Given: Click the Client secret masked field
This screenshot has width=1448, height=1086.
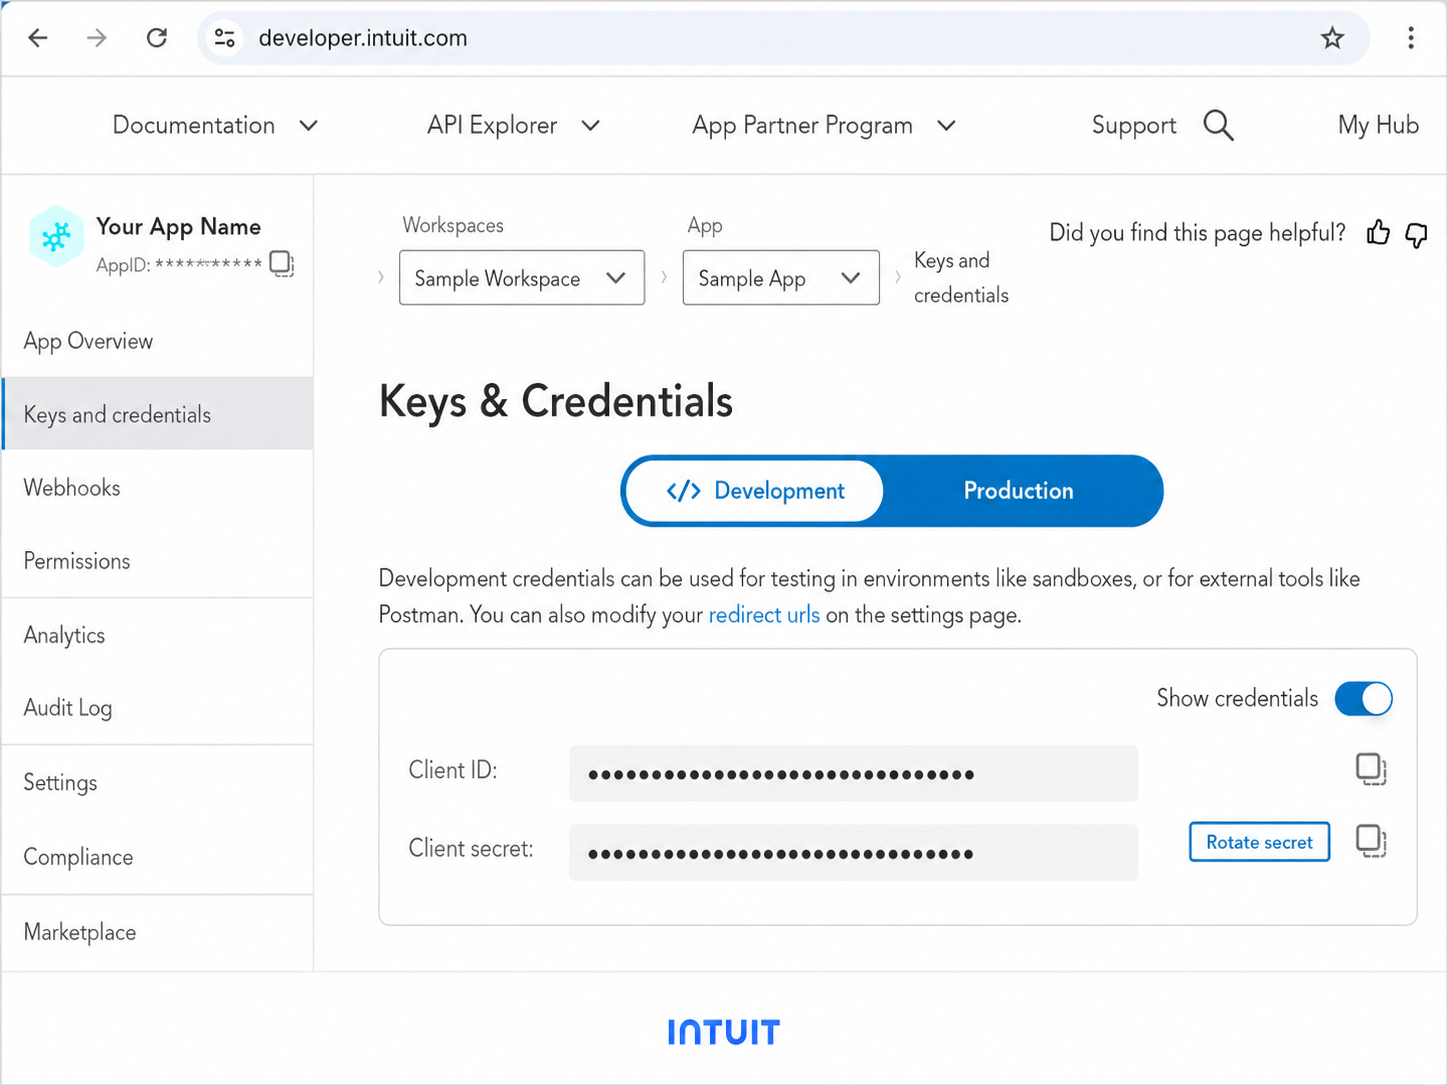Looking at the screenshot, I should click(853, 852).
